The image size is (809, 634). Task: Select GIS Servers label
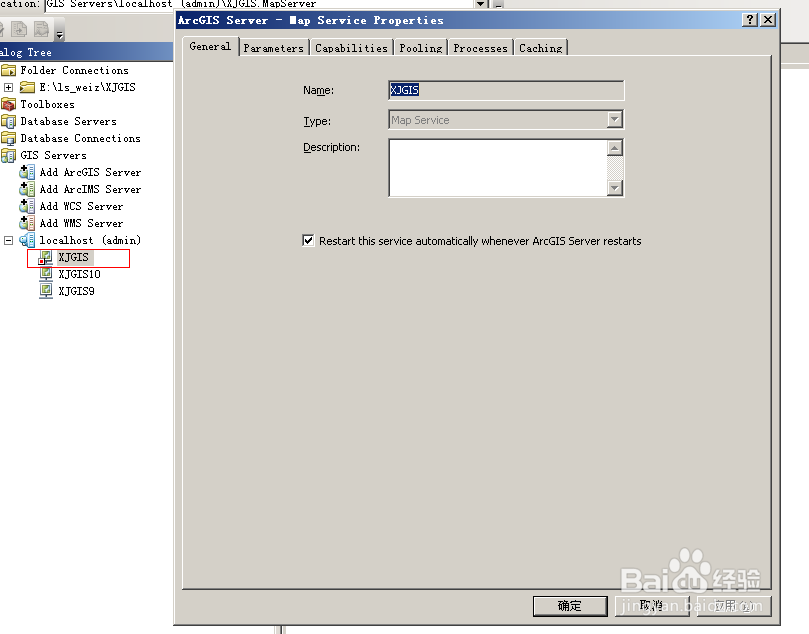(54, 155)
